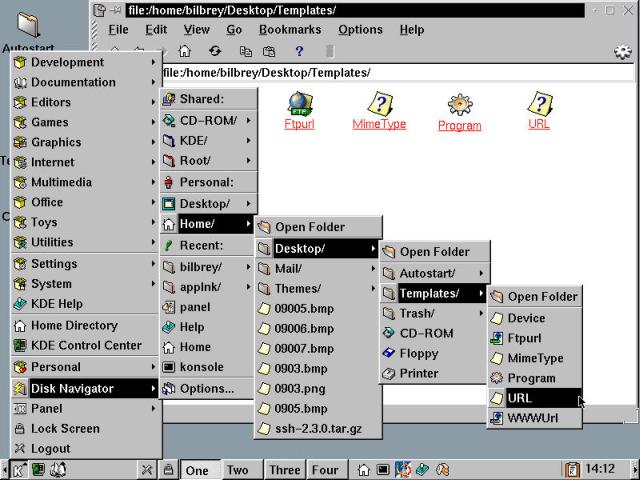Click the clipboard icon next to the clock
The image size is (640, 480).
coord(572,469)
